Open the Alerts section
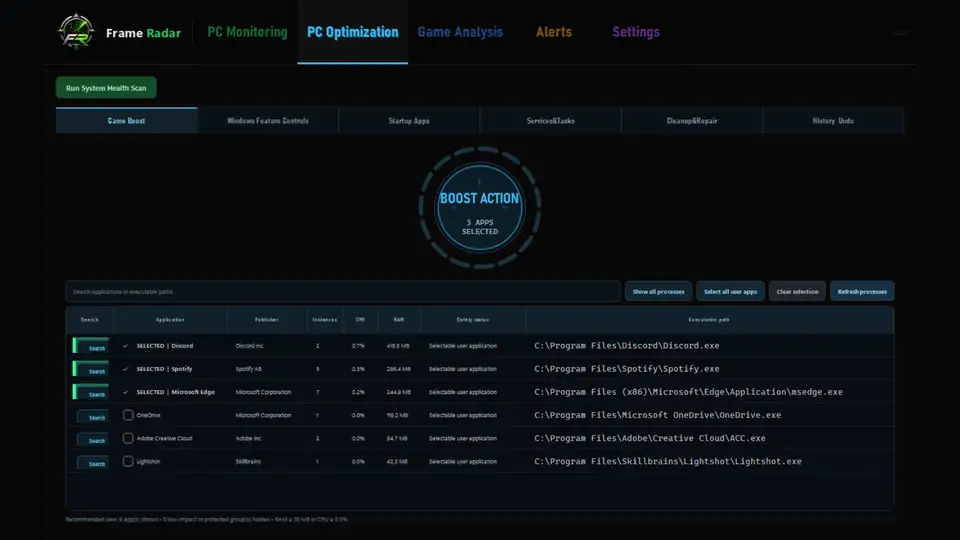Image resolution: width=960 pixels, height=540 pixels. (554, 32)
